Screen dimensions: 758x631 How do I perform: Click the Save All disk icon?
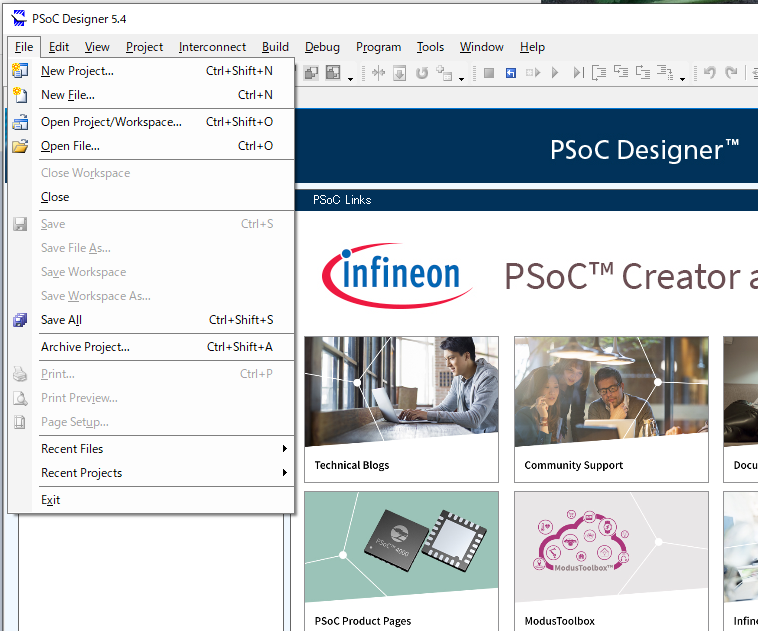[20, 320]
